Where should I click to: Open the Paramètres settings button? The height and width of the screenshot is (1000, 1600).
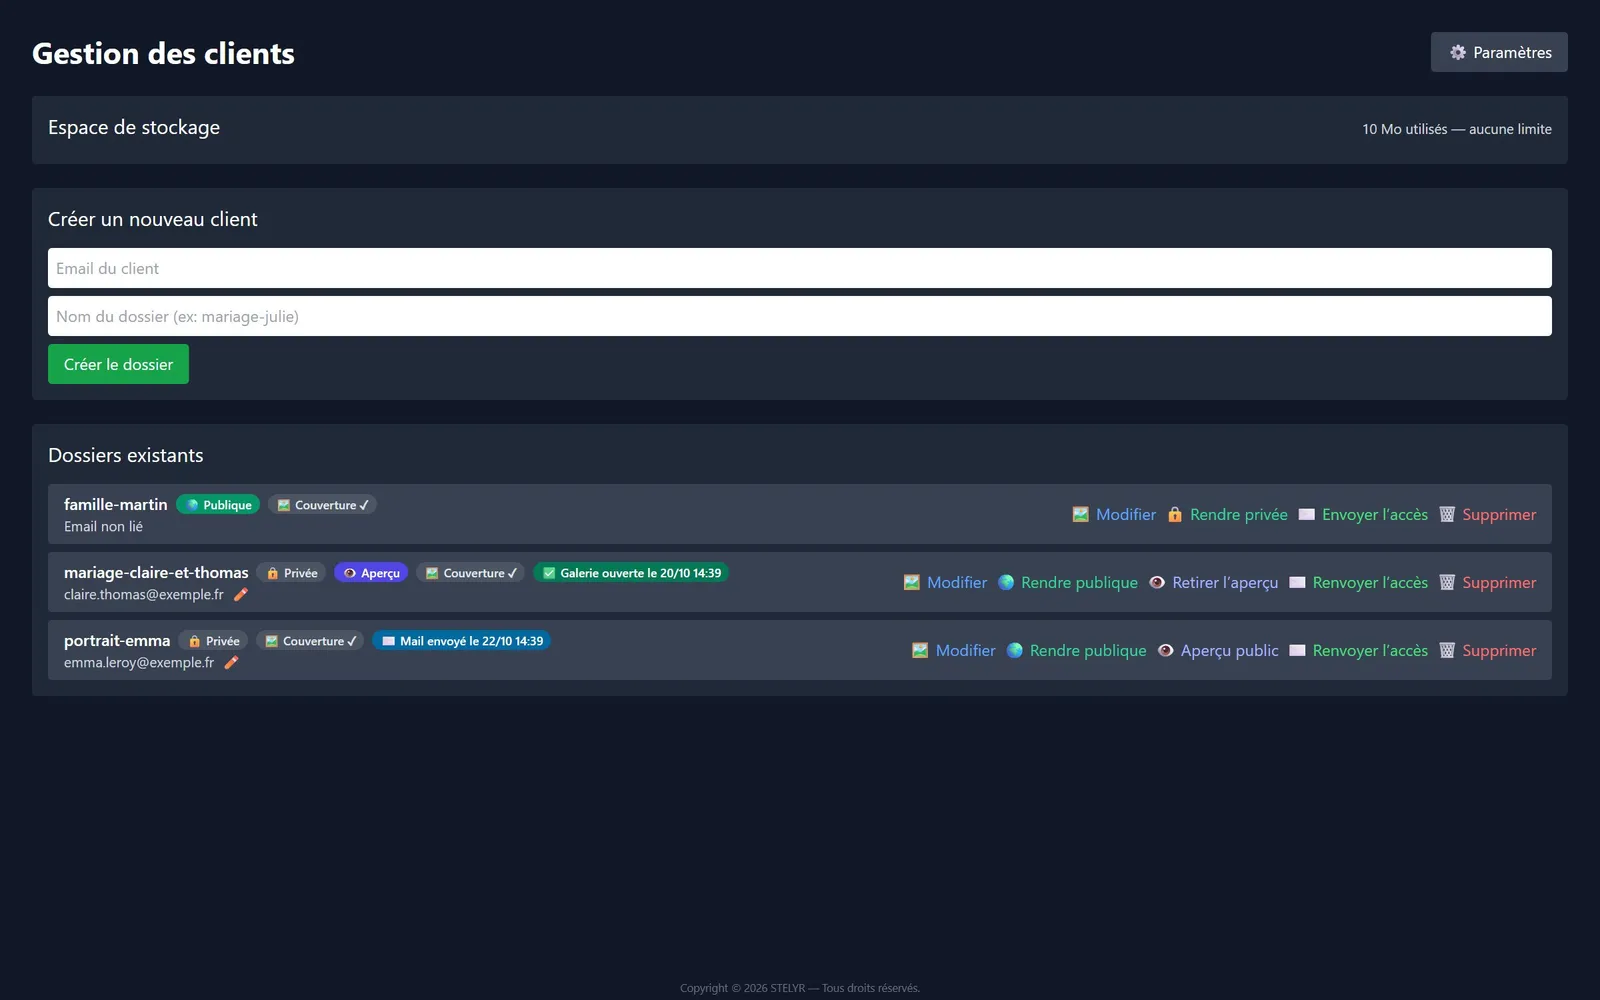[x=1499, y=52]
